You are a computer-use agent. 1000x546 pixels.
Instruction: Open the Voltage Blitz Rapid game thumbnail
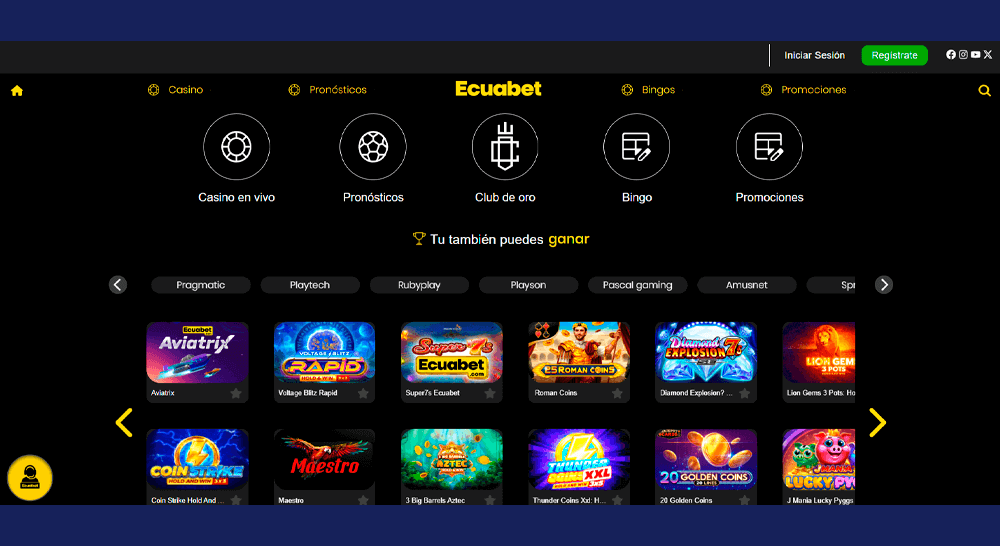[325, 353]
